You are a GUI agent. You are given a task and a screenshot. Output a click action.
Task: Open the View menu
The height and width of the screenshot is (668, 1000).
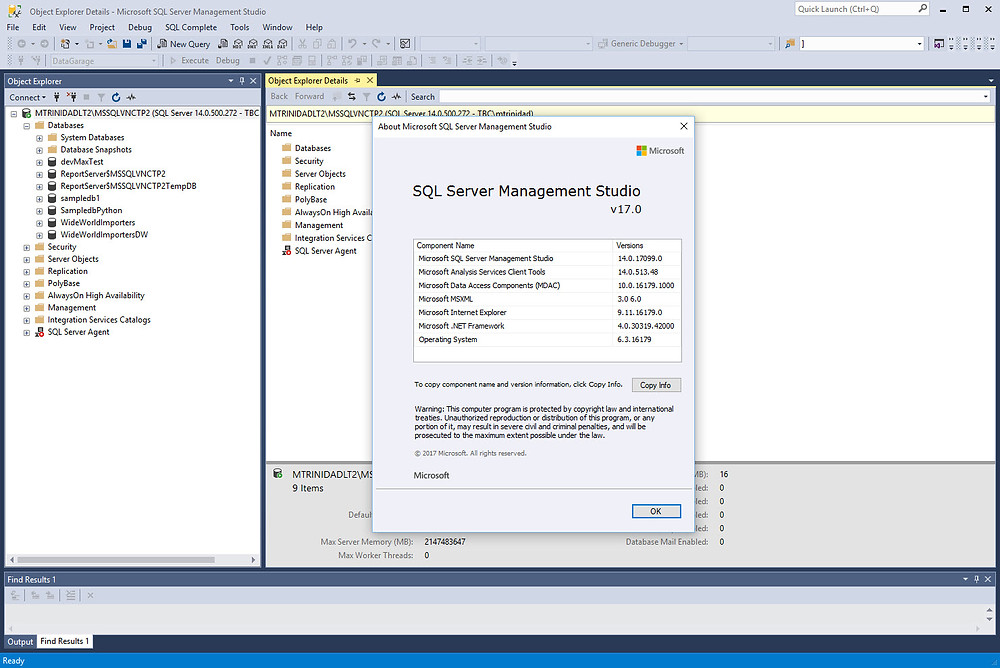(68, 27)
